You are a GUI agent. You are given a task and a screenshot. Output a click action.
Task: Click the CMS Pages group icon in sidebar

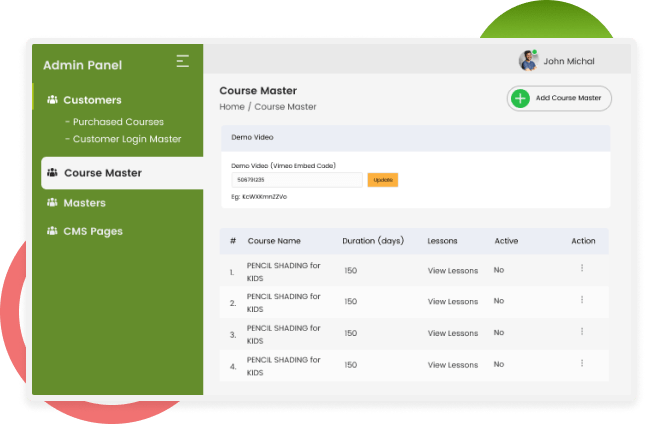(x=52, y=231)
